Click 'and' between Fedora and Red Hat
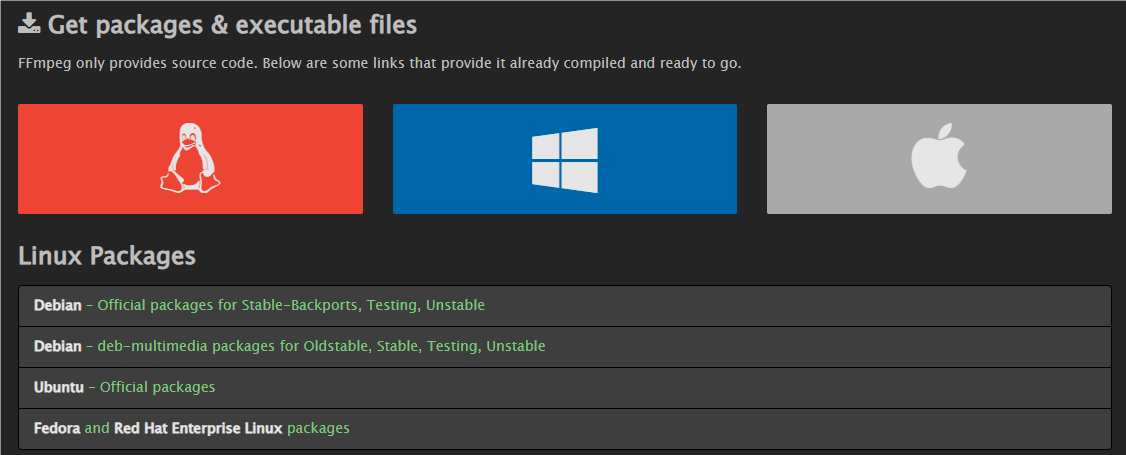1126x455 pixels. [x=97, y=428]
